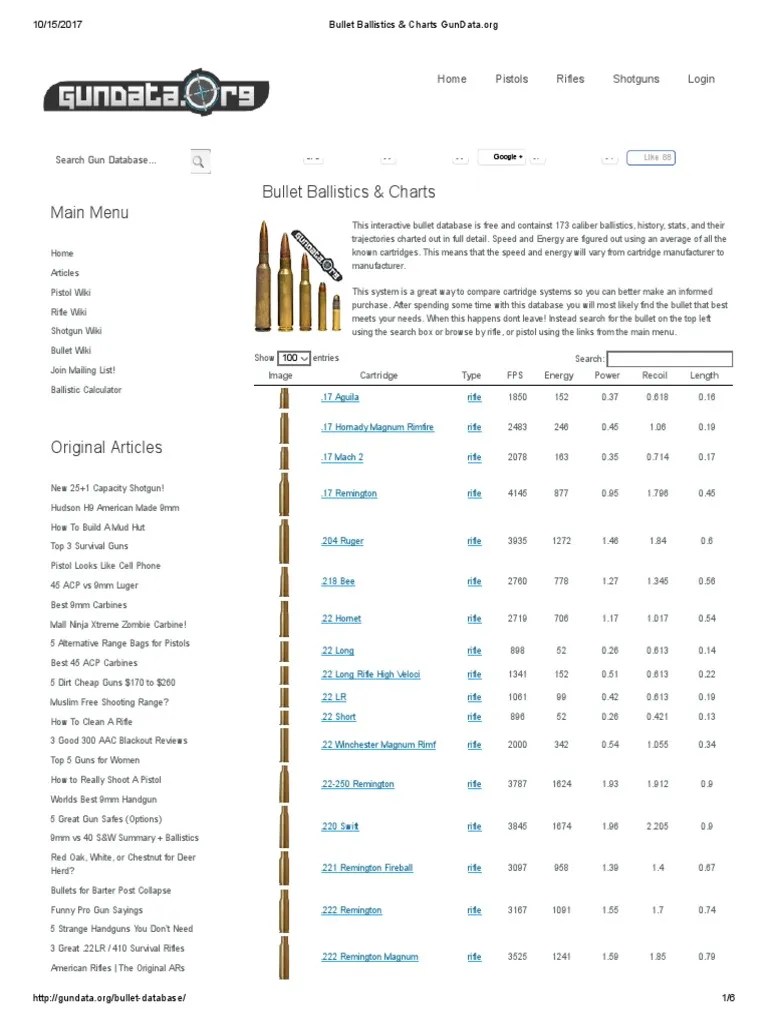
Task: Open the .22 Long Rifle High Veloci link
Action: point(370,675)
